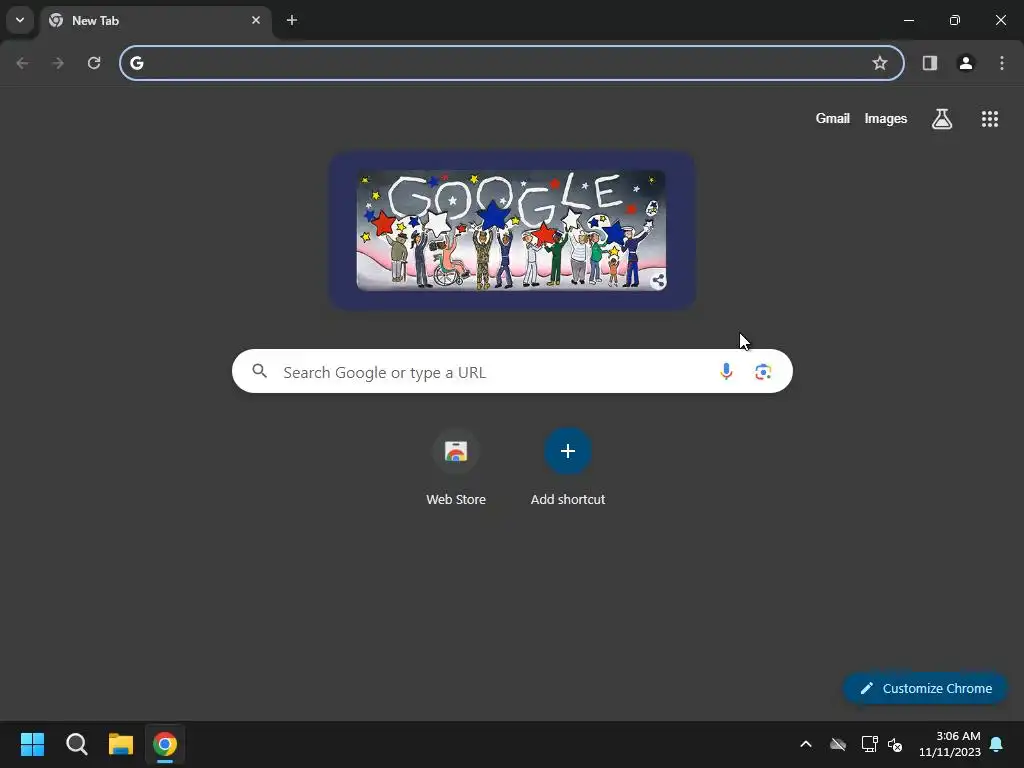
Task: Go forward to next page
Action: coord(58,63)
